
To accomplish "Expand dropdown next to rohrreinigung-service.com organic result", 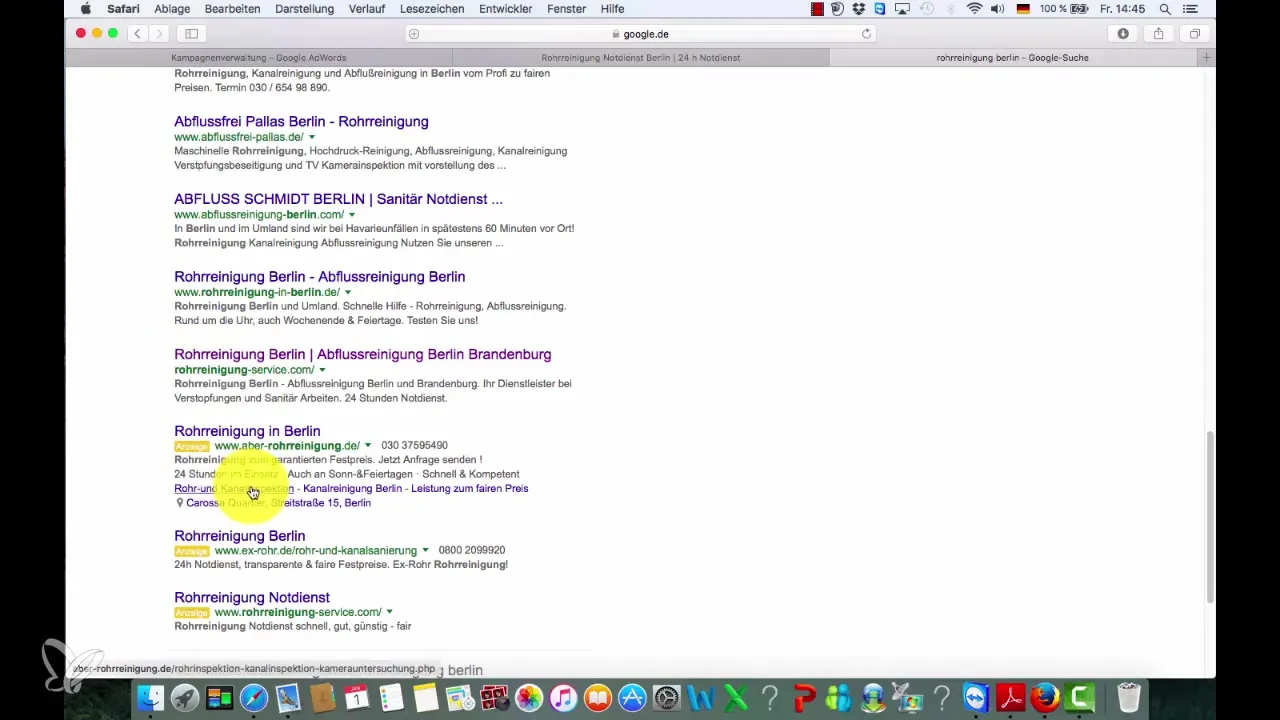I will coord(322,370).
